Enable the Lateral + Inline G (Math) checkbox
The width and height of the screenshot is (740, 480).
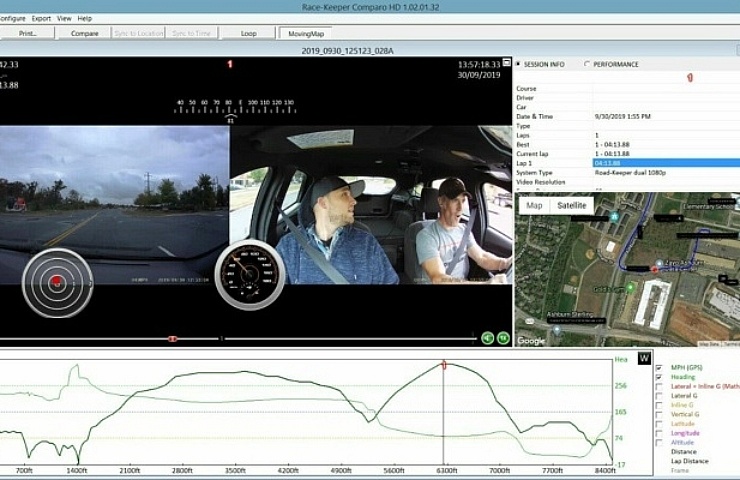(659, 387)
